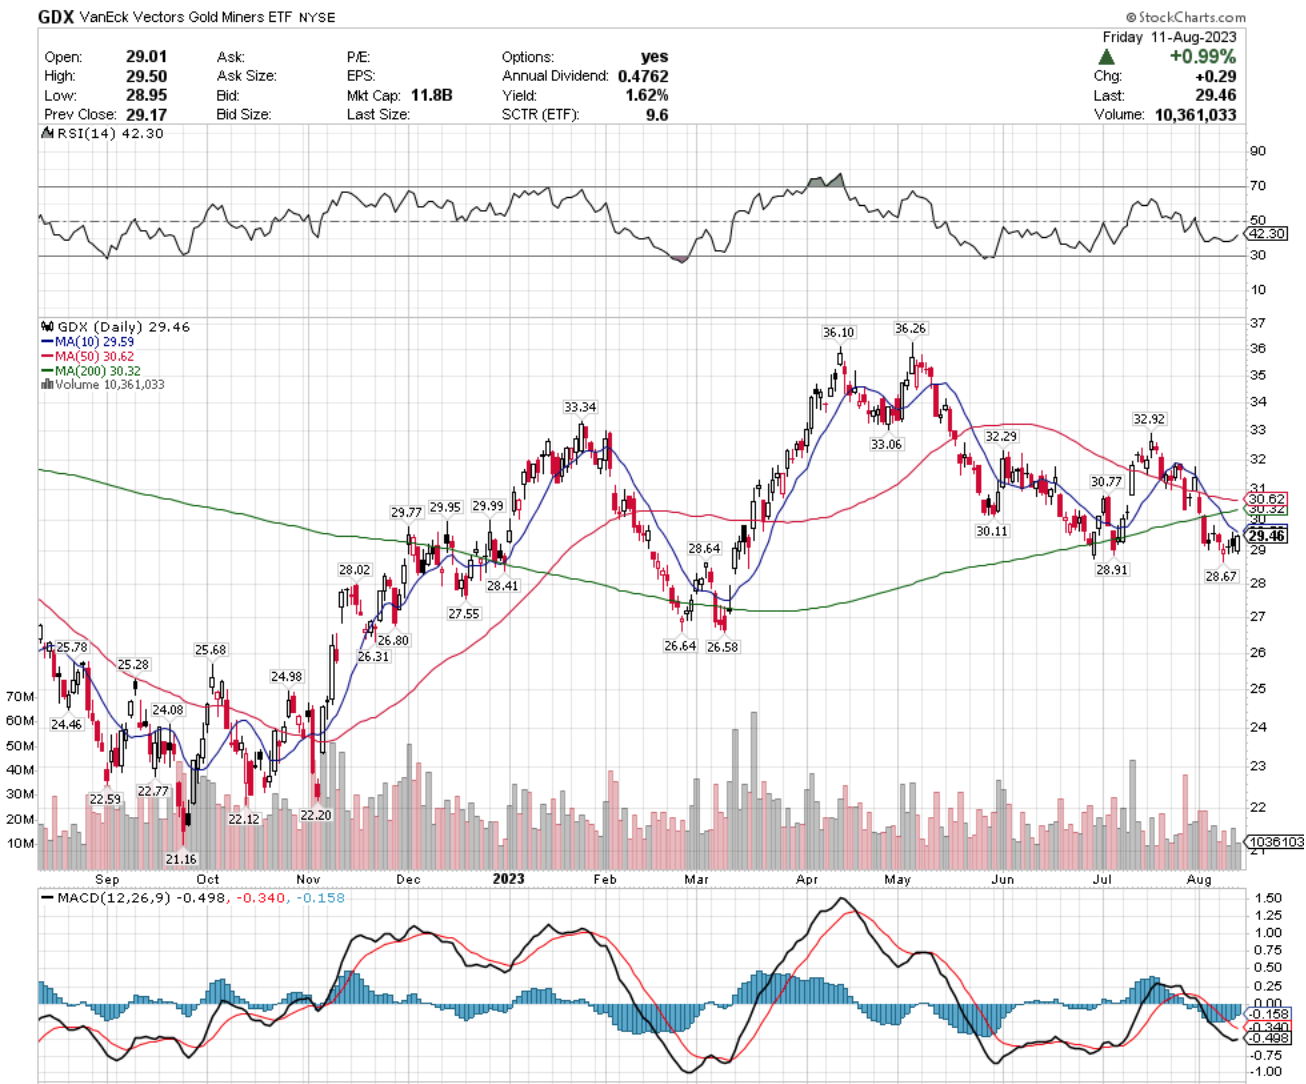Click the red 30.62 MA tag on right axis

[1266, 499]
